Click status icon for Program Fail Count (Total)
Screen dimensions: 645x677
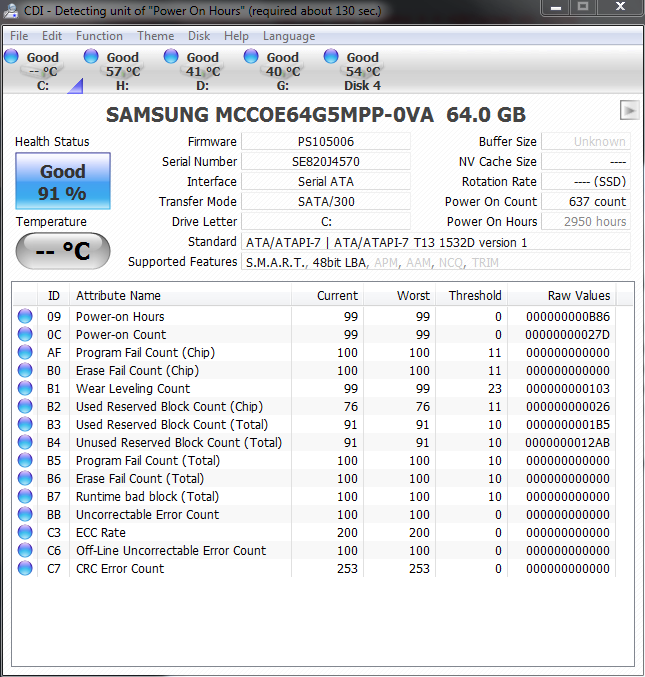pos(25,460)
